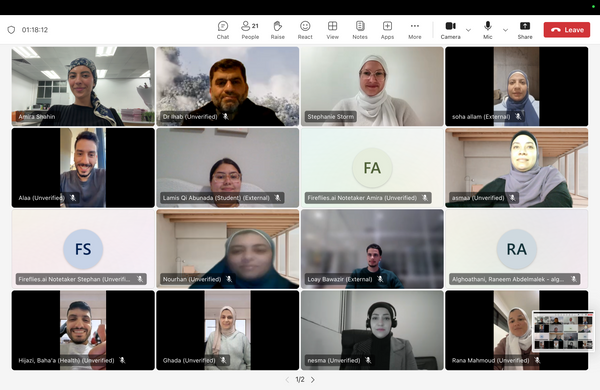This screenshot has width=600, height=390.
Task: Select Loay Bawazir's video tile
Action: click(x=372, y=249)
